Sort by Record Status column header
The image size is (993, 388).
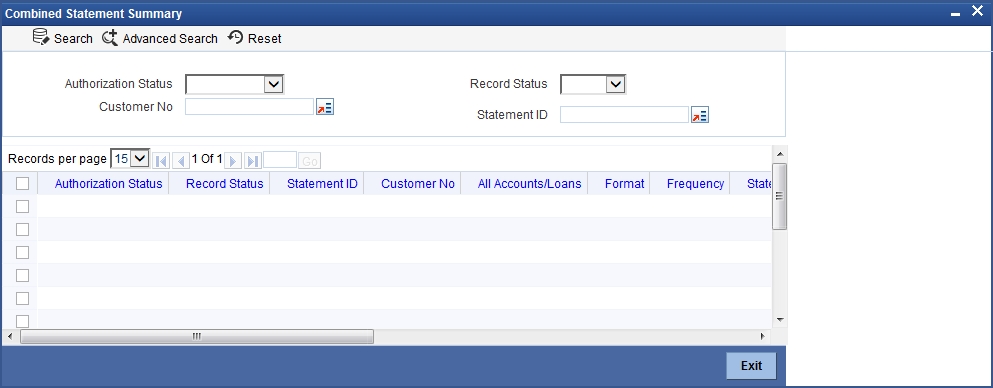(225, 184)
